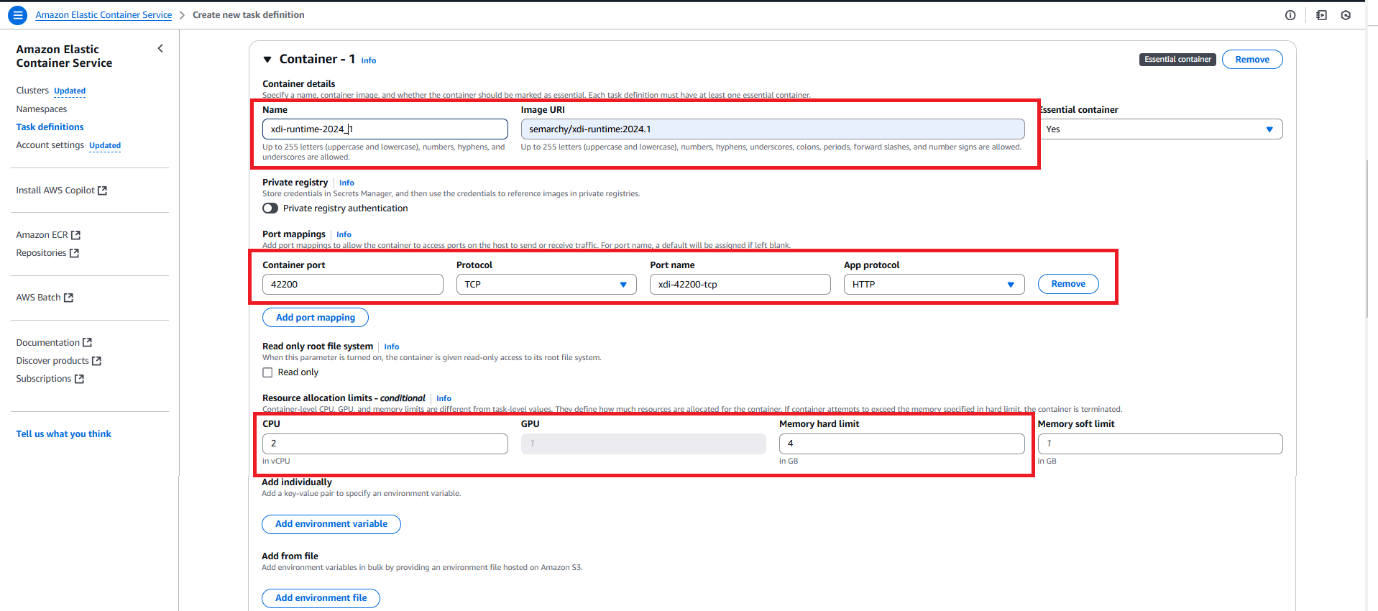Click the CPU input field
This screenshot has height=611, width=1378.
coord(385,443)
